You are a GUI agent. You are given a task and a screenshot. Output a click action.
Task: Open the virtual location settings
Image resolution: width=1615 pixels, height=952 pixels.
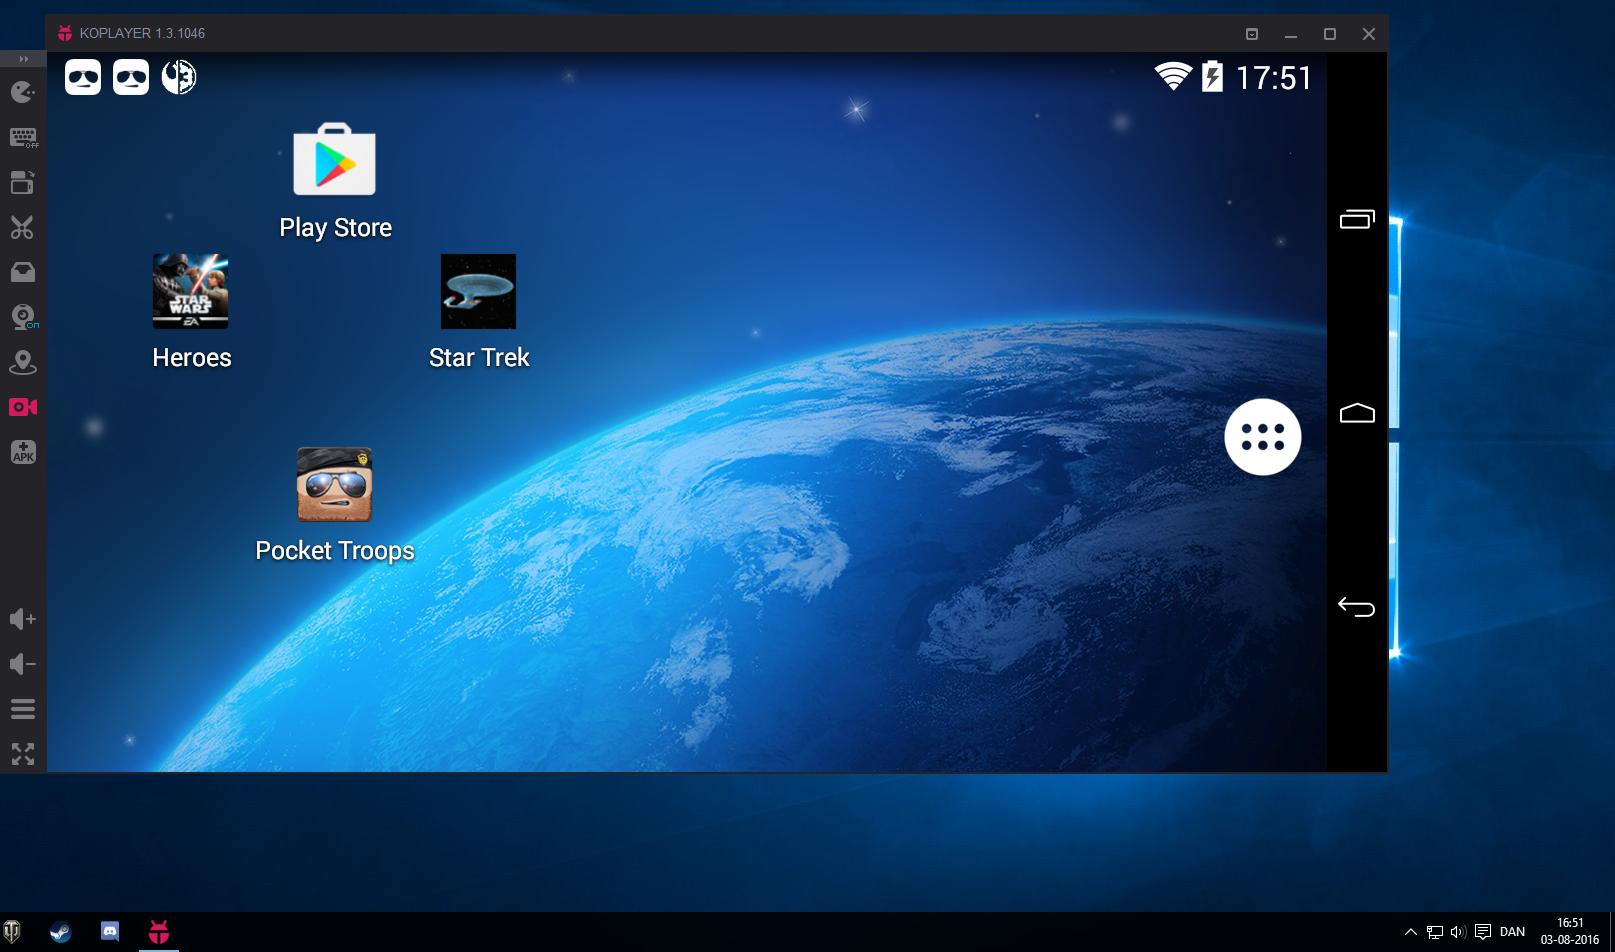(22, 362)
